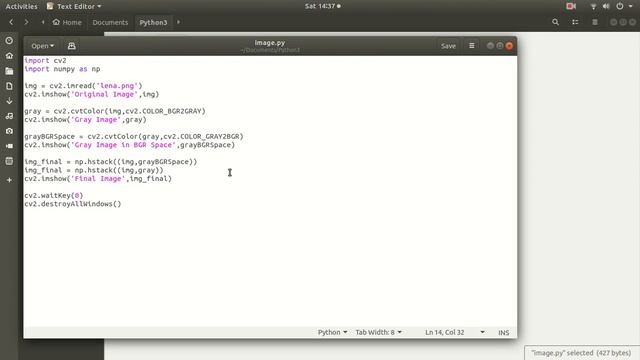This screenshot has height=360, width=640.
Task: Click the np.hstack((img,grayBGRSpace)) line
Action: [111, 162]
